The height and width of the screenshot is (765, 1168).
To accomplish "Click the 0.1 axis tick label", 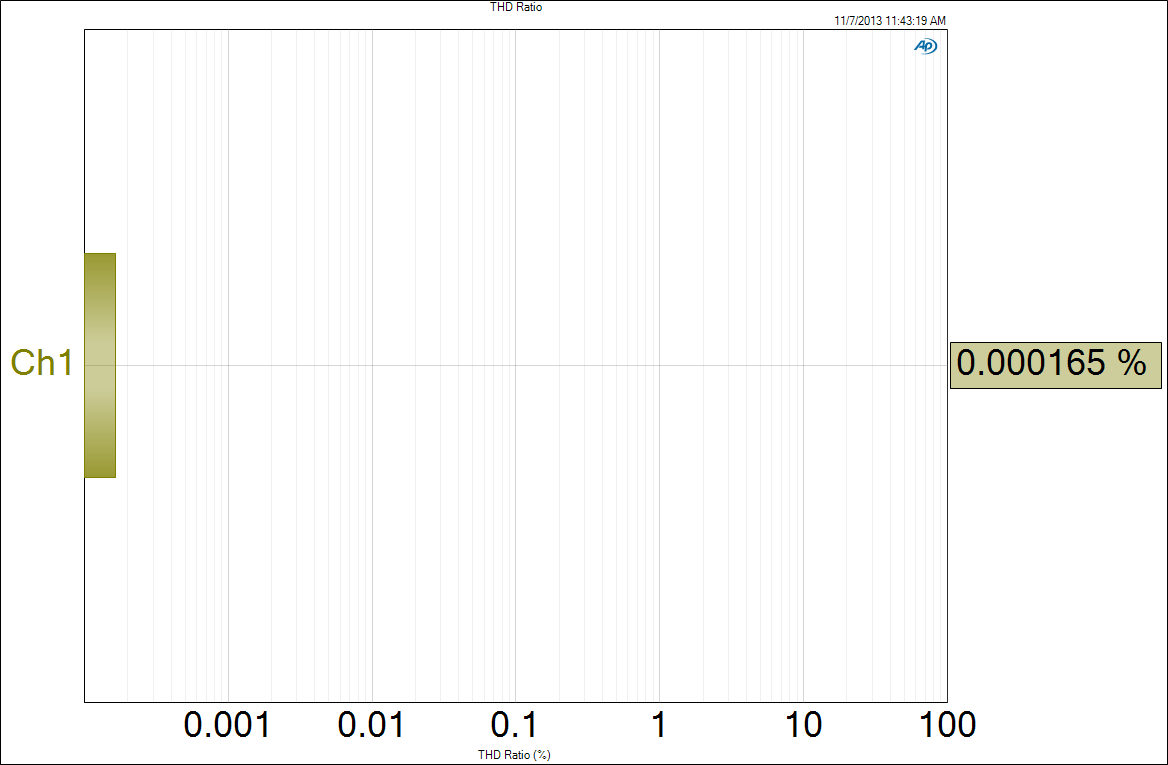I will [515, 725].
